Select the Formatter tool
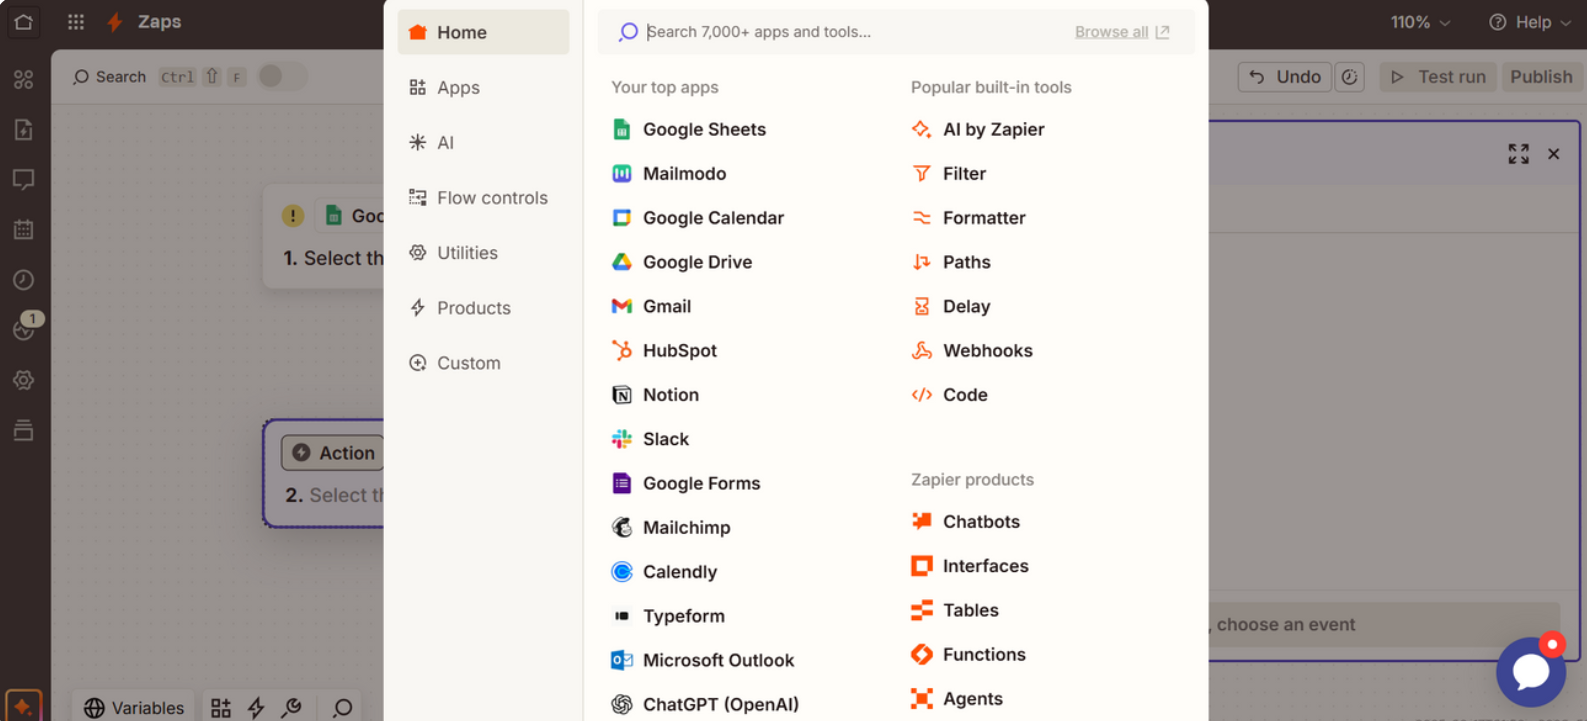Viewport: 1587px width, 721px height. pos(968,217)
